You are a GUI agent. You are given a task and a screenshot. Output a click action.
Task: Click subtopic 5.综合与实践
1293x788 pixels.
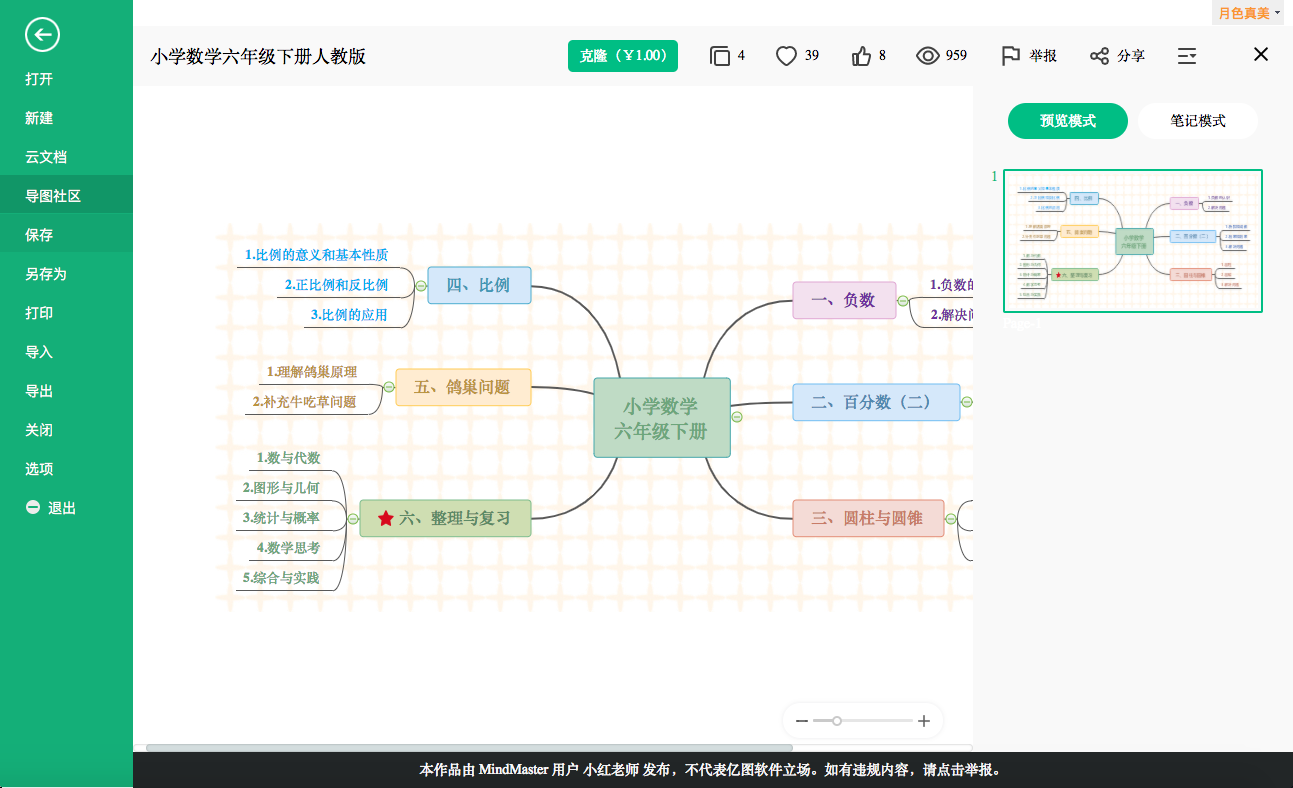pyautogui.click(x=281, y=578)
